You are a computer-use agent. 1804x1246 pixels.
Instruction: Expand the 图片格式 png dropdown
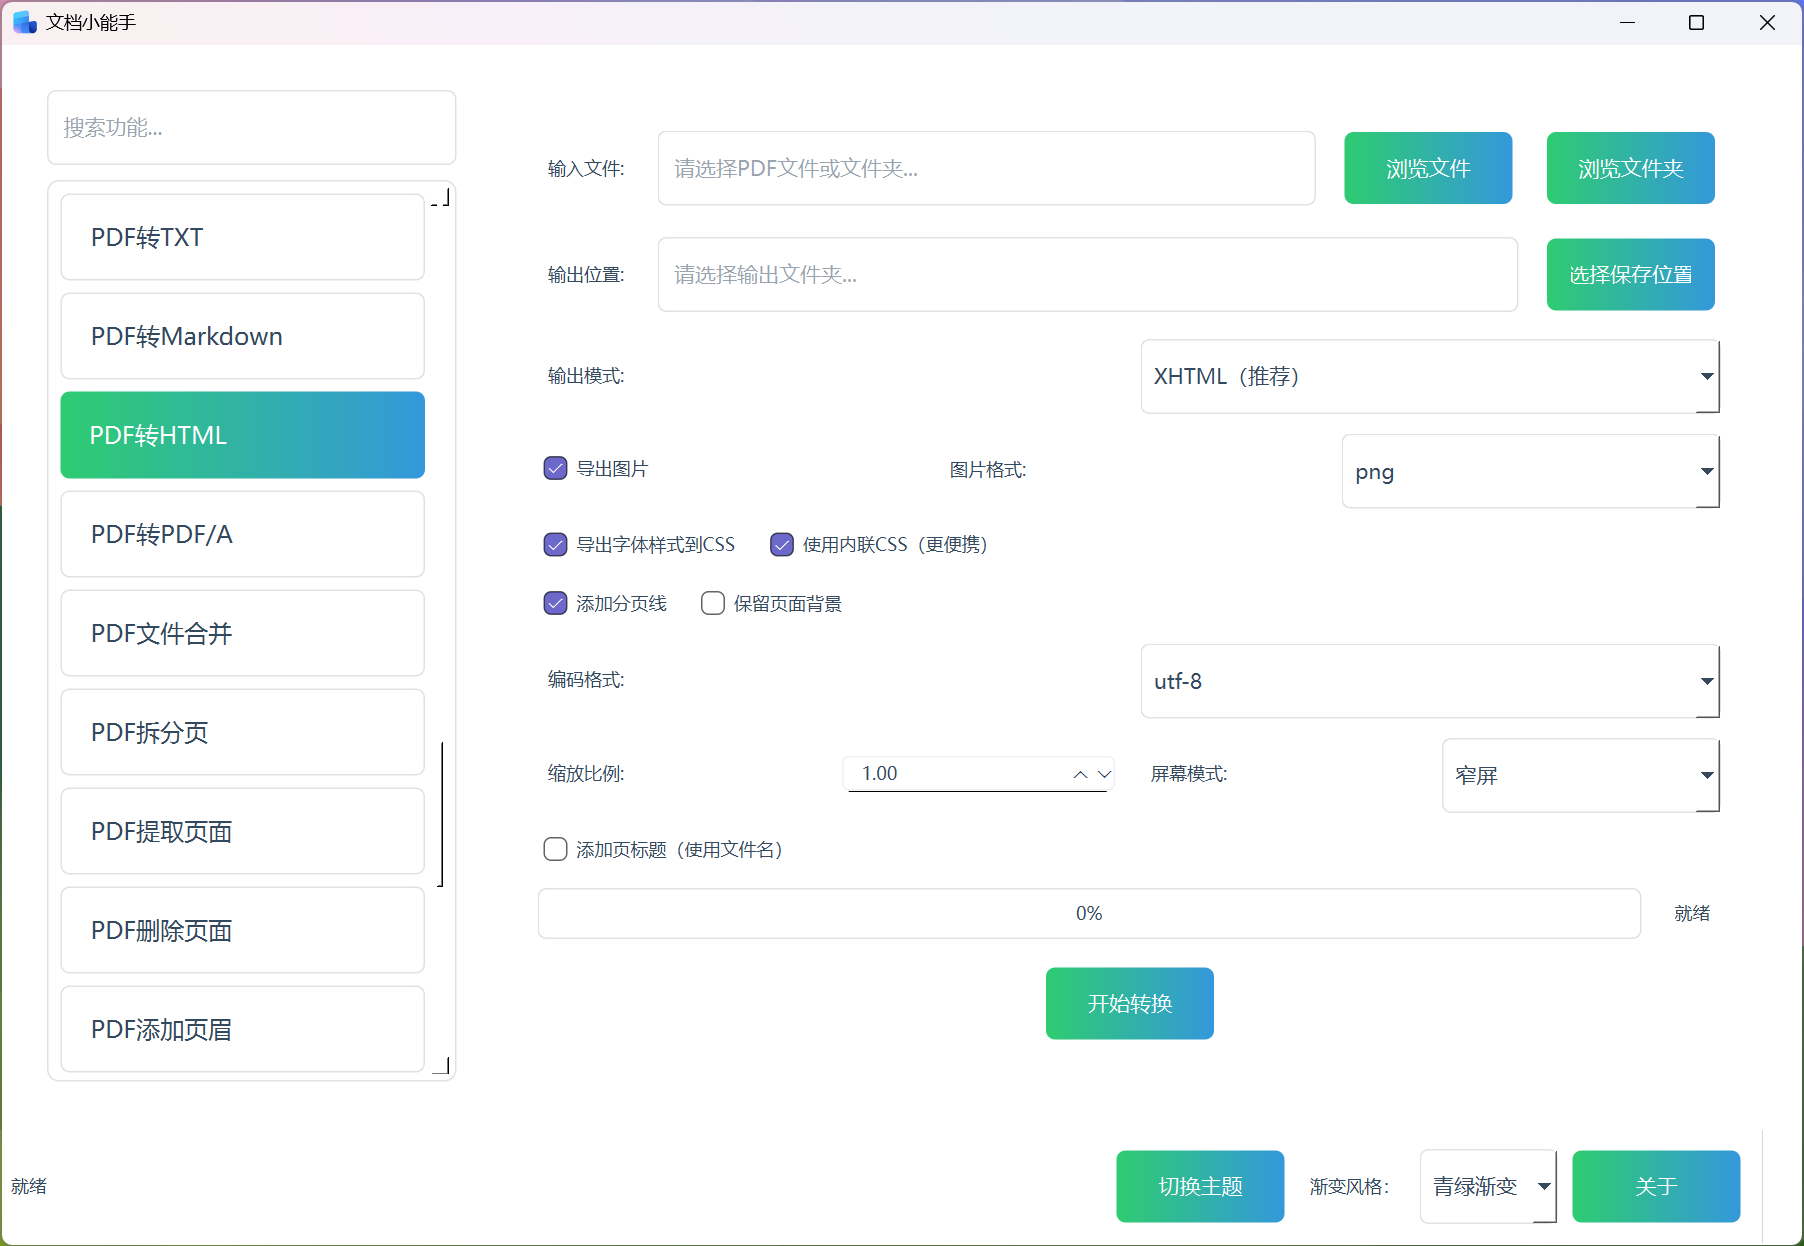1529,471
